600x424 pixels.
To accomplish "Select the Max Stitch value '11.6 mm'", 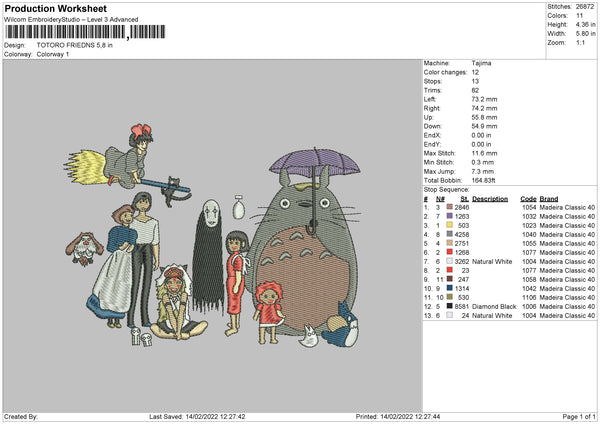I will click(x=484, y=153).
